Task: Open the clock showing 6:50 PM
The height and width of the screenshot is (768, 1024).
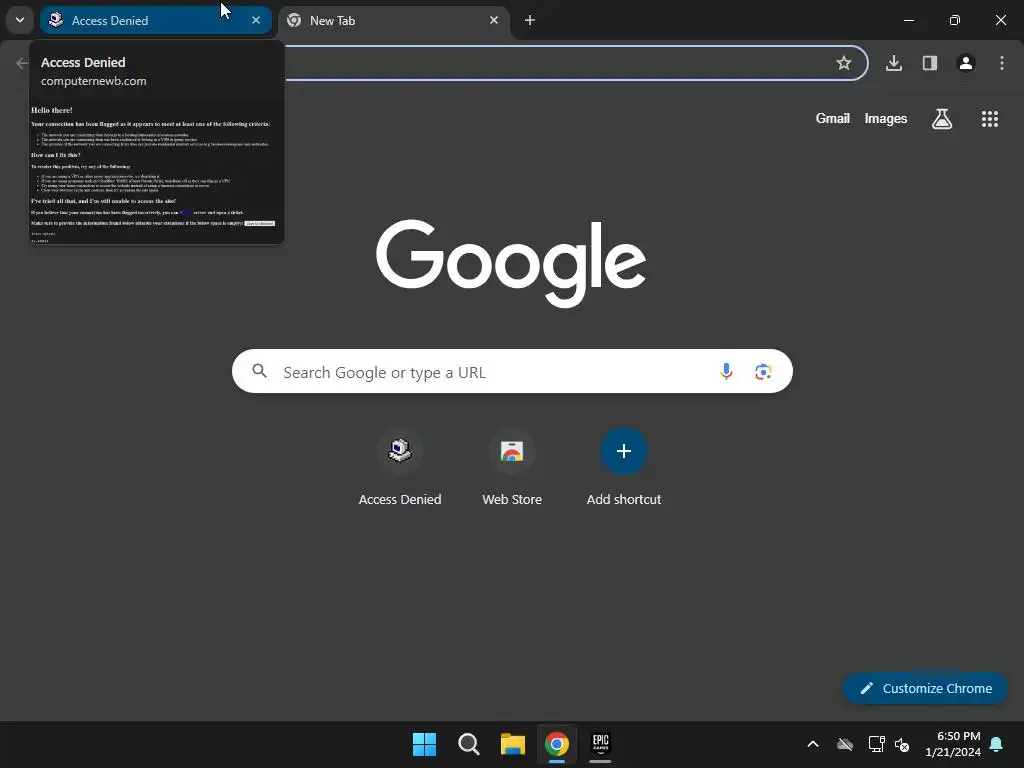Action: 953,744
